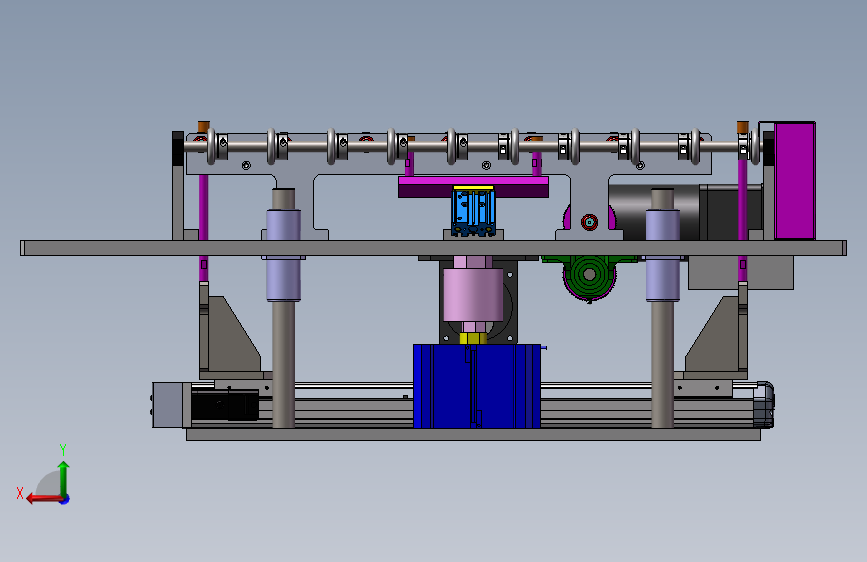867x562 pixels.
Task: Select the rounded right end cap of actuator
Action: (764, 404)
